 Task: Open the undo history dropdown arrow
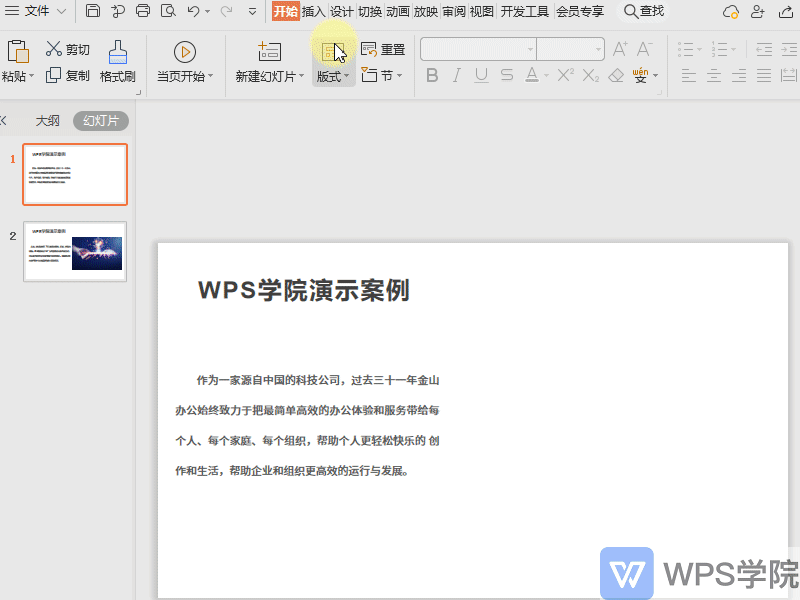208,11
